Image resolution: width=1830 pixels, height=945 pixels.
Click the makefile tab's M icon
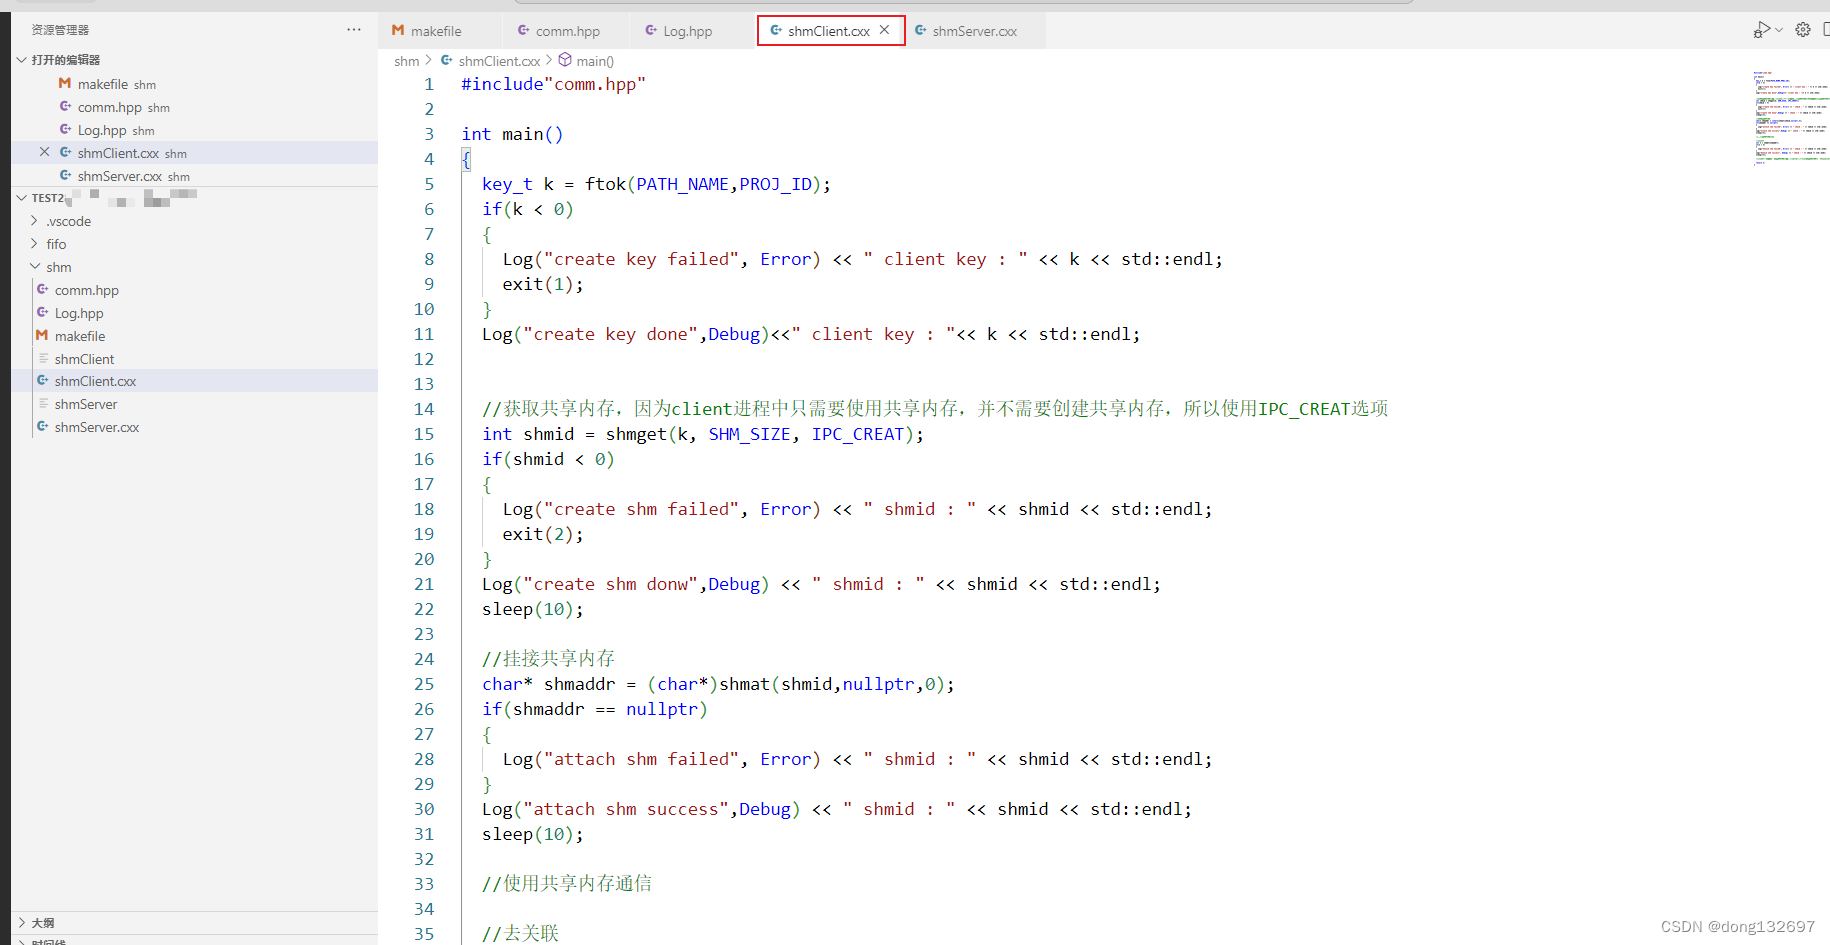(398, 30)
